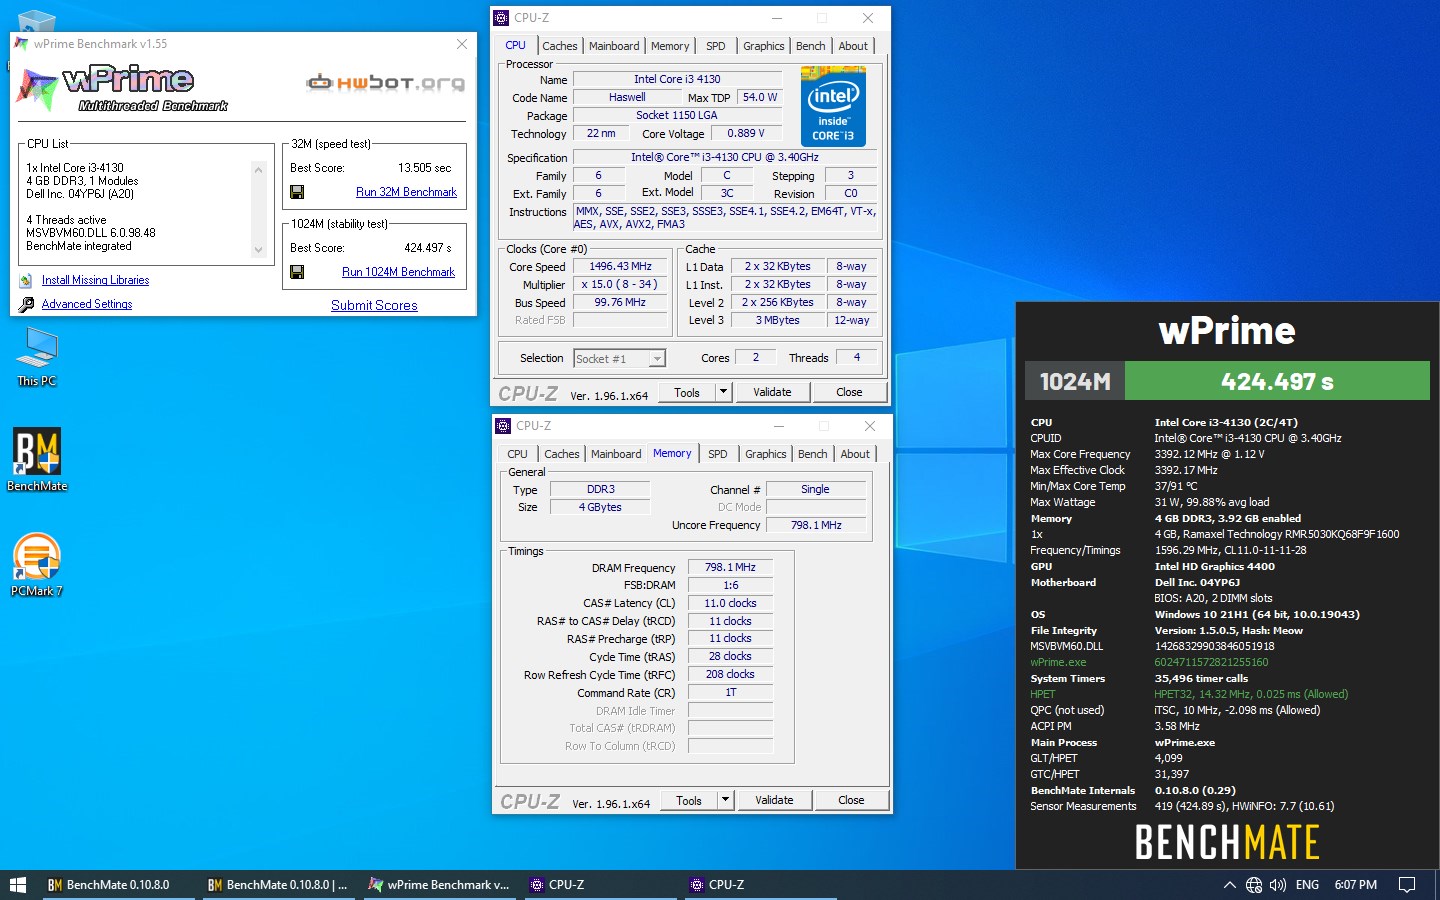Open the network icon in system tray

pos(1254,885)
